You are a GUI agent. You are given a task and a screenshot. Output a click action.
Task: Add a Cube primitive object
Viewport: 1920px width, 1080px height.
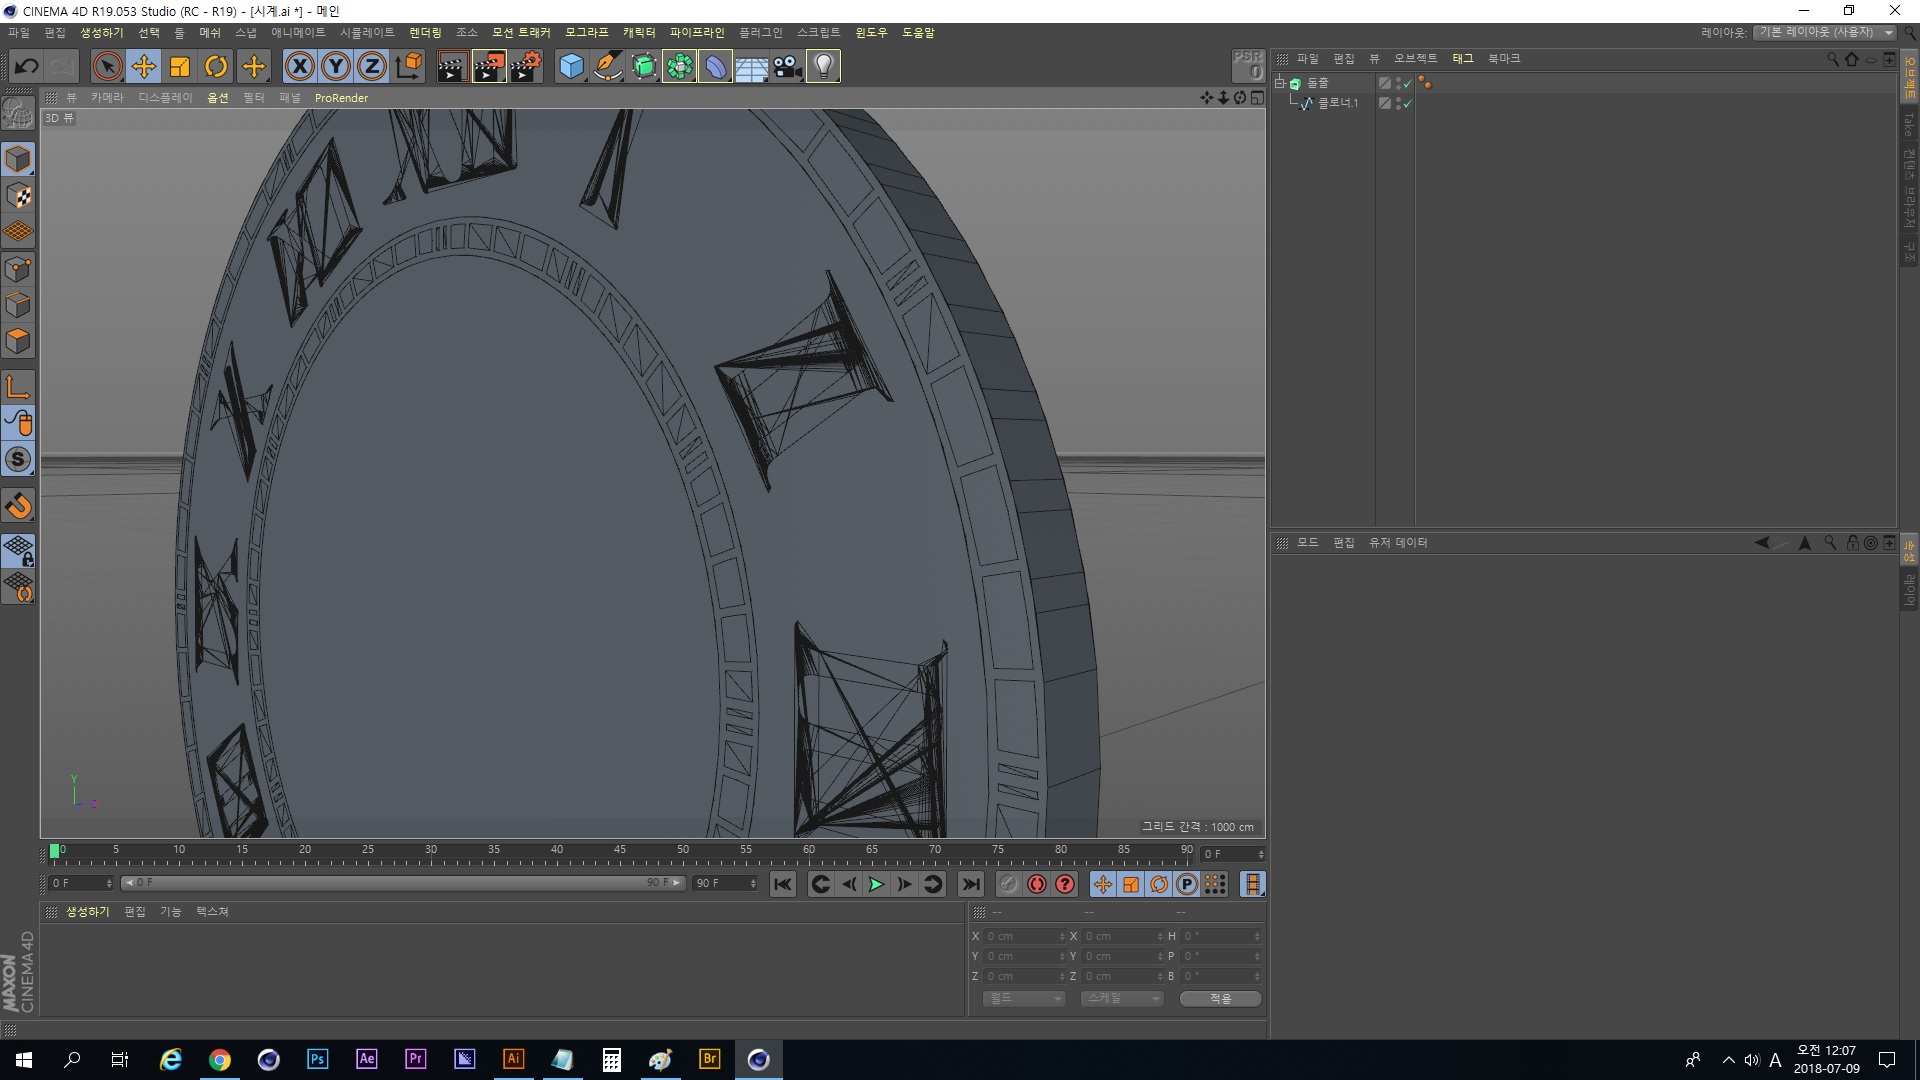571,67
